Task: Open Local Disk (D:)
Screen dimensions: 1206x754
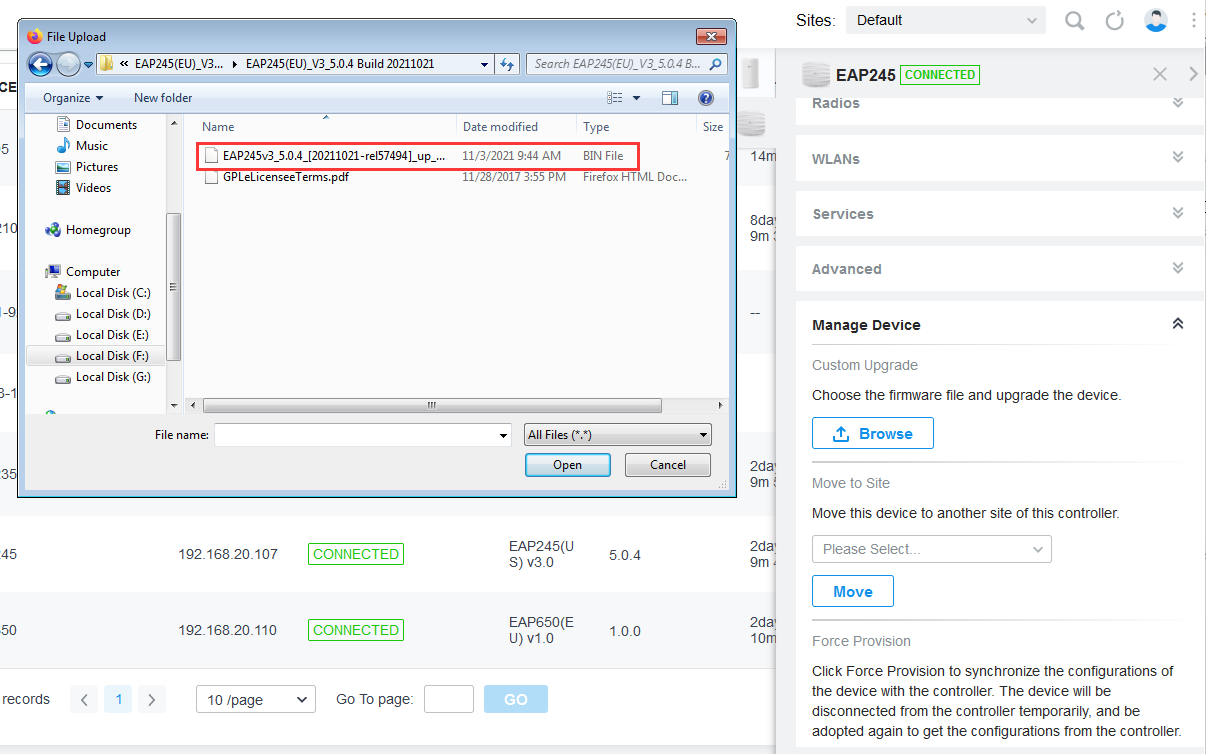Action: pyautogui.click(x=103, y=314)
